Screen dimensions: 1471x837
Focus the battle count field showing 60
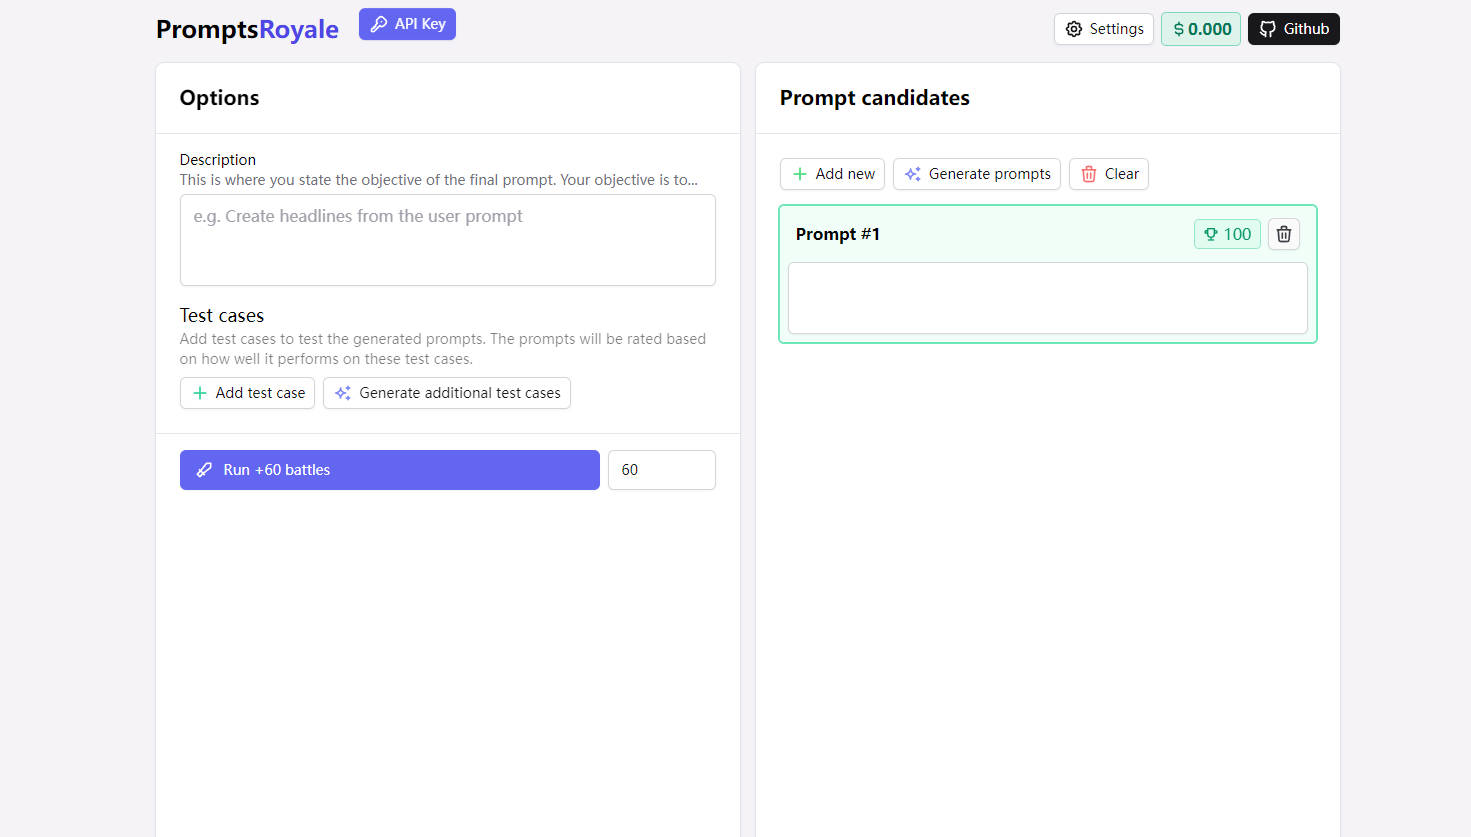coord(661,470)
